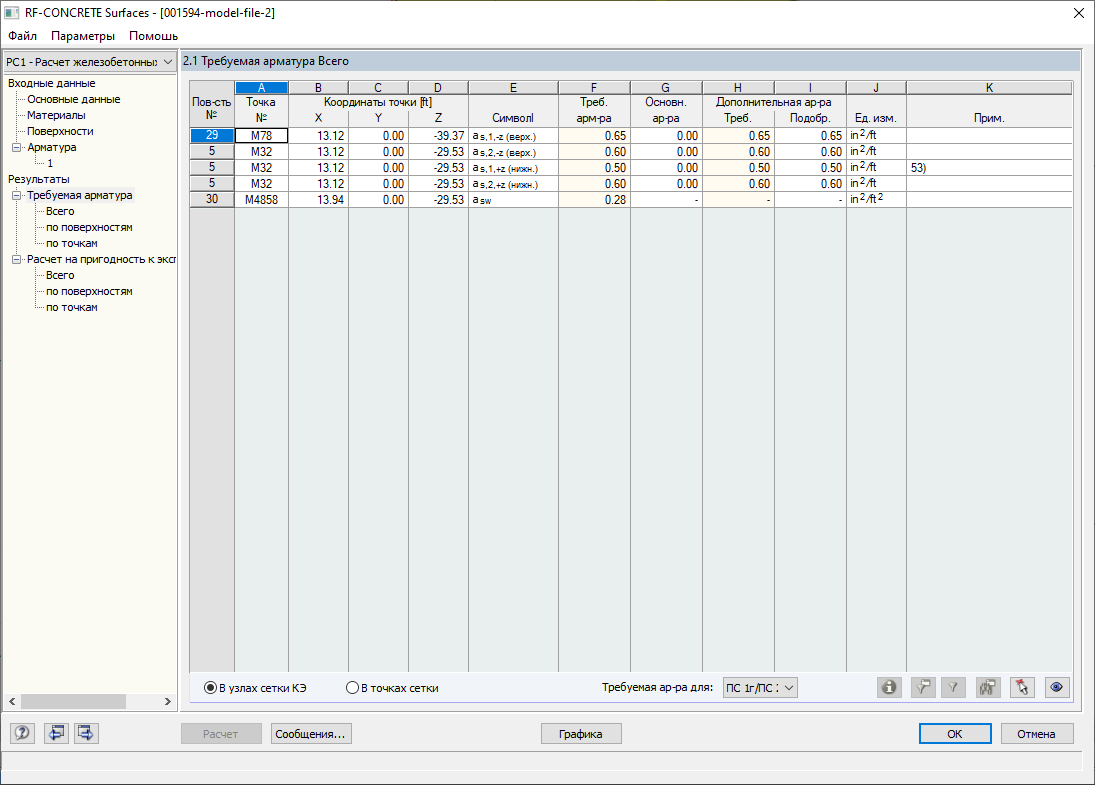Toggle the eye view-mode icon
This screenshot has height=785, width=1095.
[x=1057, y=688]
